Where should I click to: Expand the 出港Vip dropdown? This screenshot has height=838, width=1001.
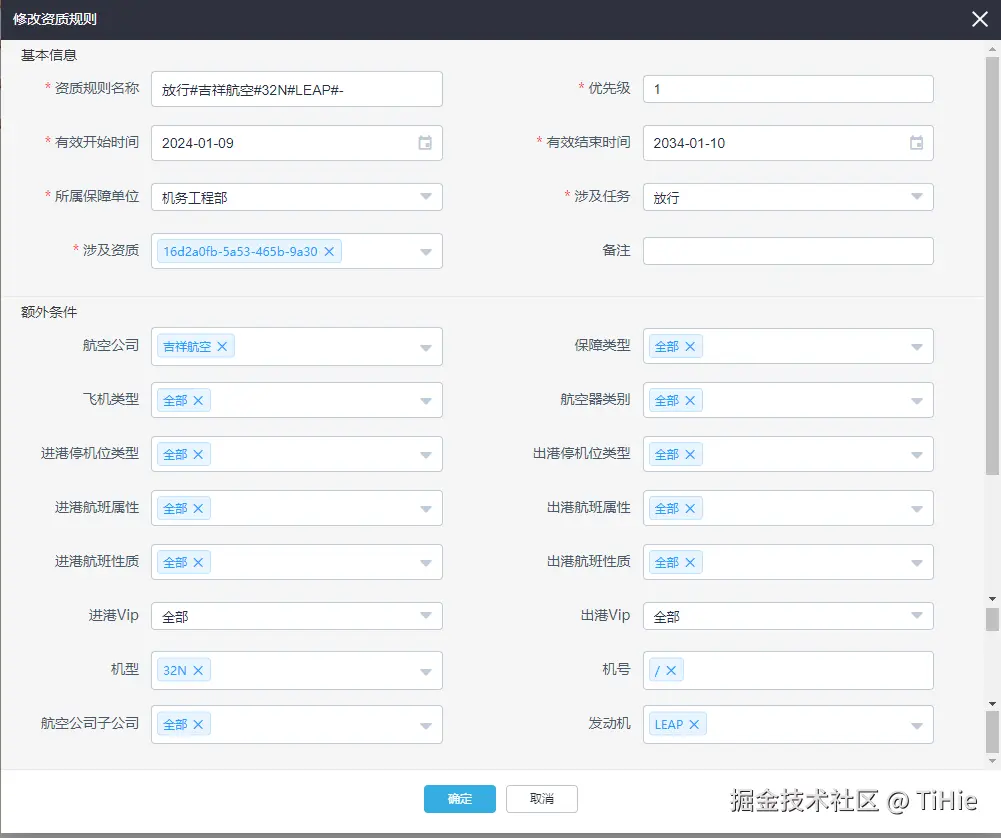click(x=917, y=615)
